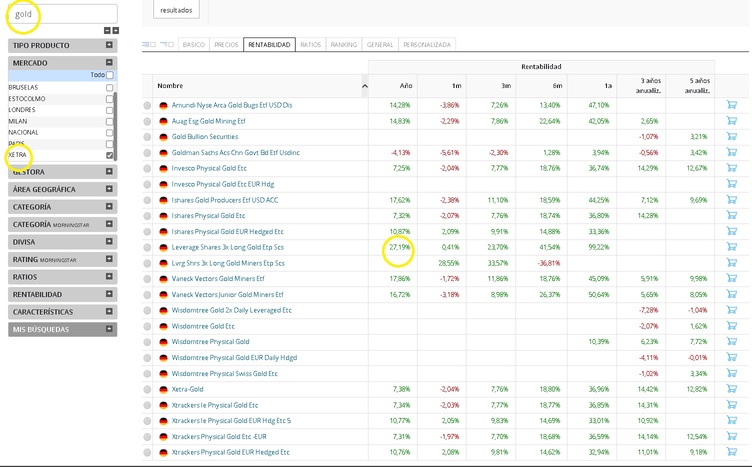This screenshot has height=467, width=752.
Task: Click cart icon for Wisdomtree Physical Gold
Action: (x=731, y=341)
